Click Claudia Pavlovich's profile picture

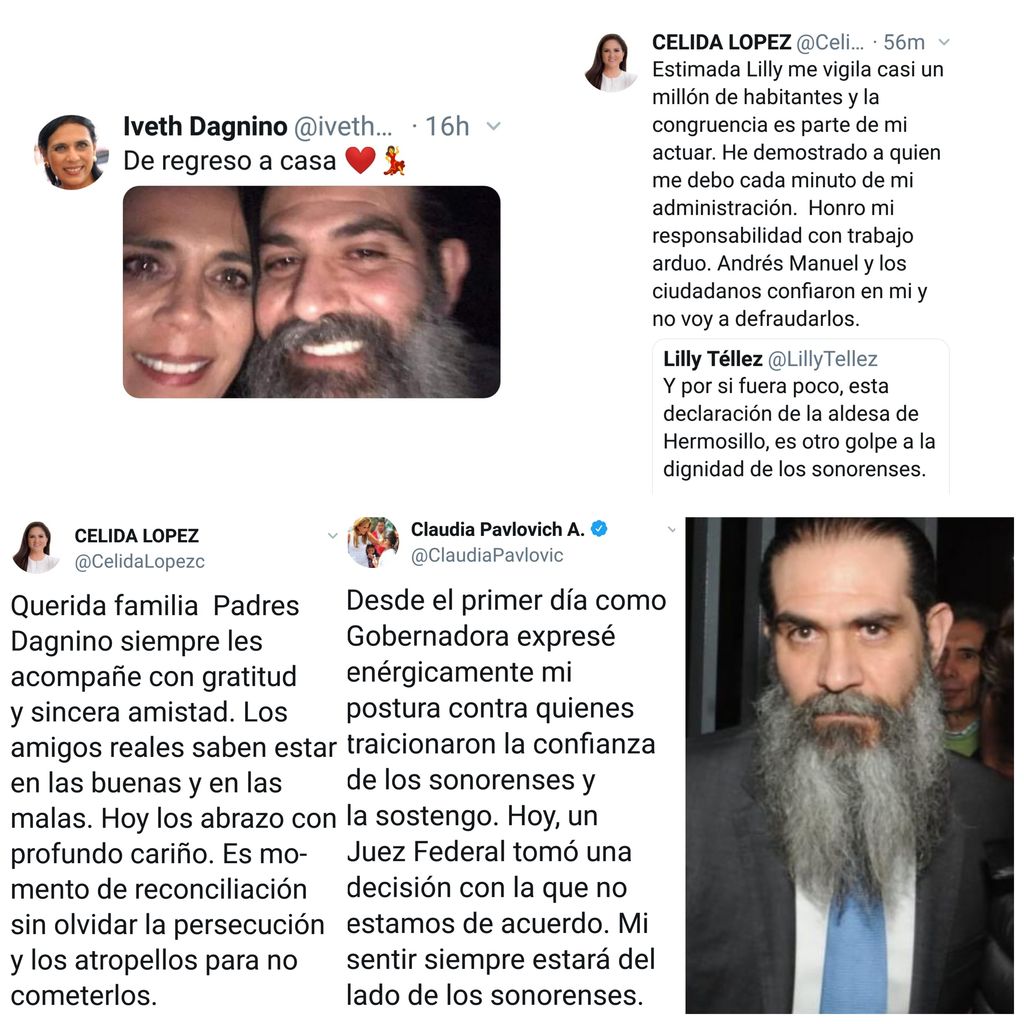tap(374, 542)
